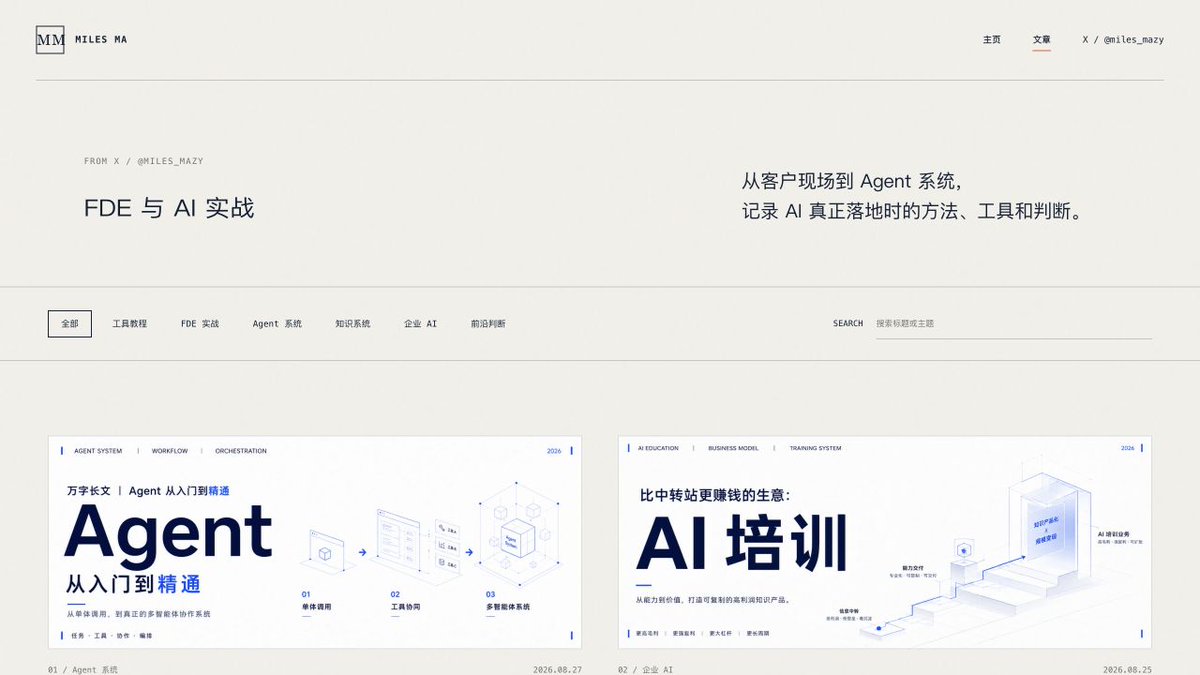Screen dimensions: 1200x675
Task: Select the 全部 filter tab
Action: [70, 324]
